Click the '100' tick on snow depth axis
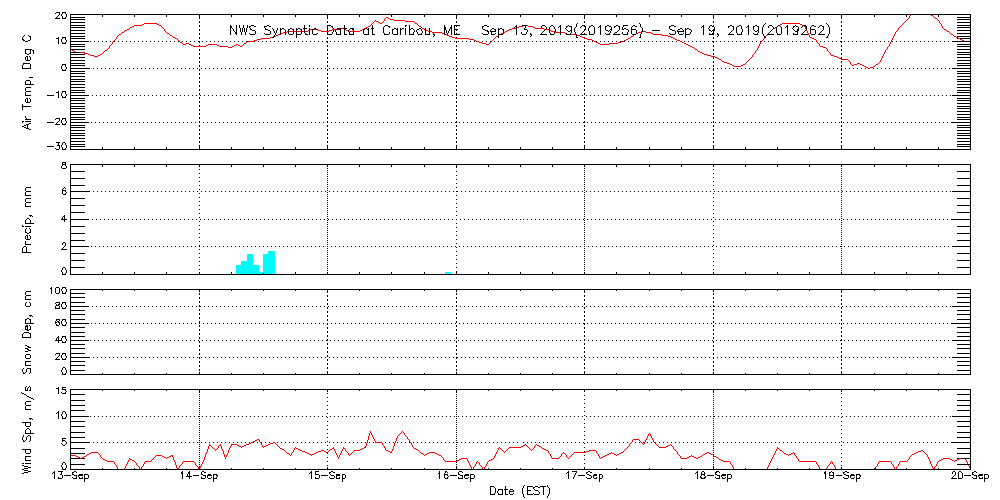This screenshot has width=1000, height=500. tap(56, 291)
